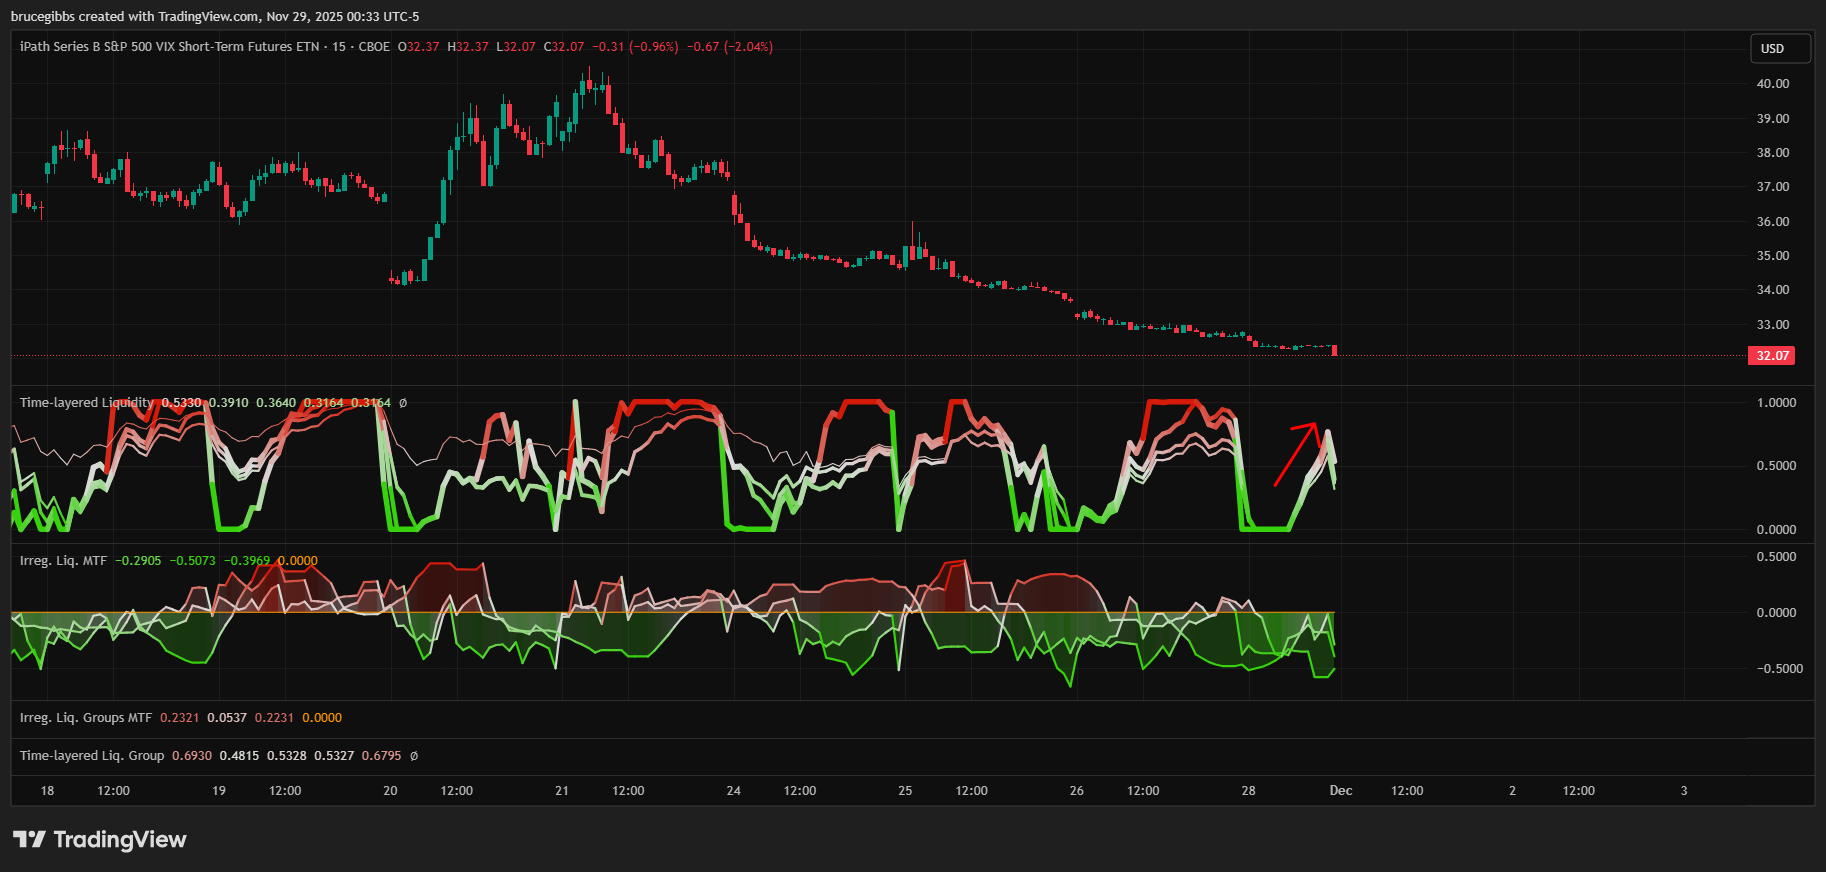The image size is (1826, 872).
Task: Click the ø symbol in Time-layered Liq. Group row
Action: coord(414,756)
